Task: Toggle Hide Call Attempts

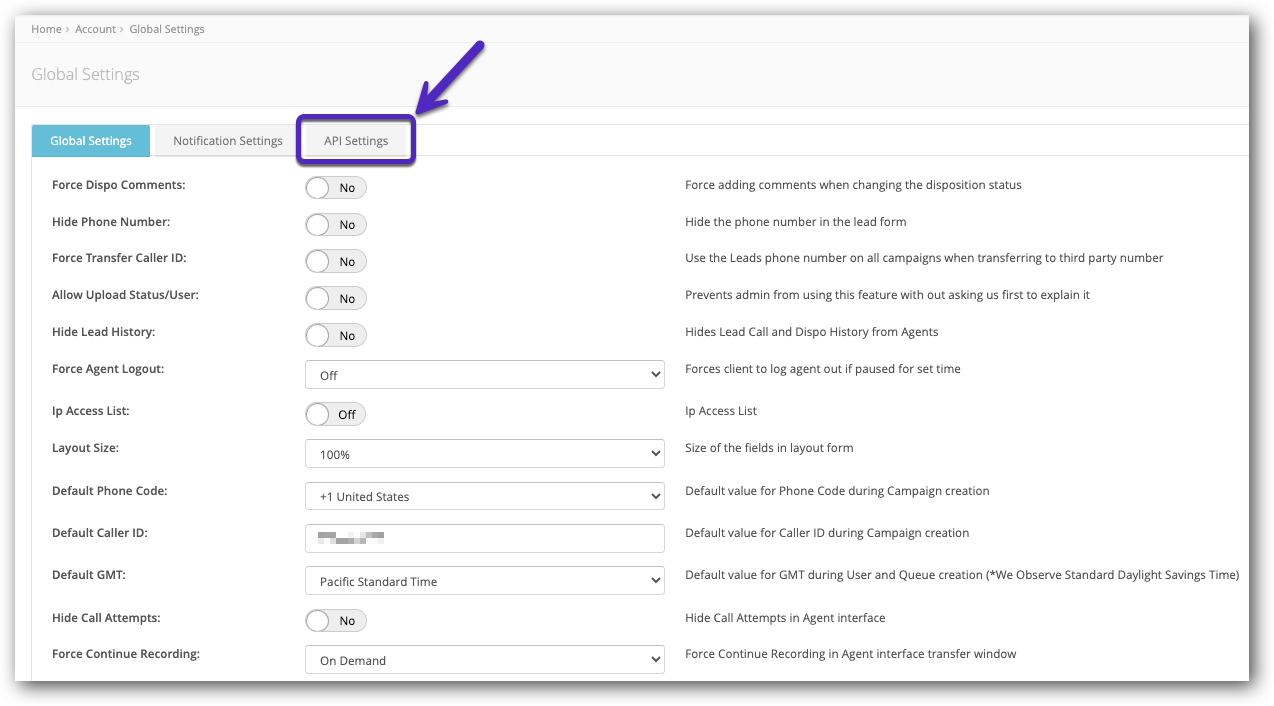Action: pyautogui.click(x=335, y=620)
